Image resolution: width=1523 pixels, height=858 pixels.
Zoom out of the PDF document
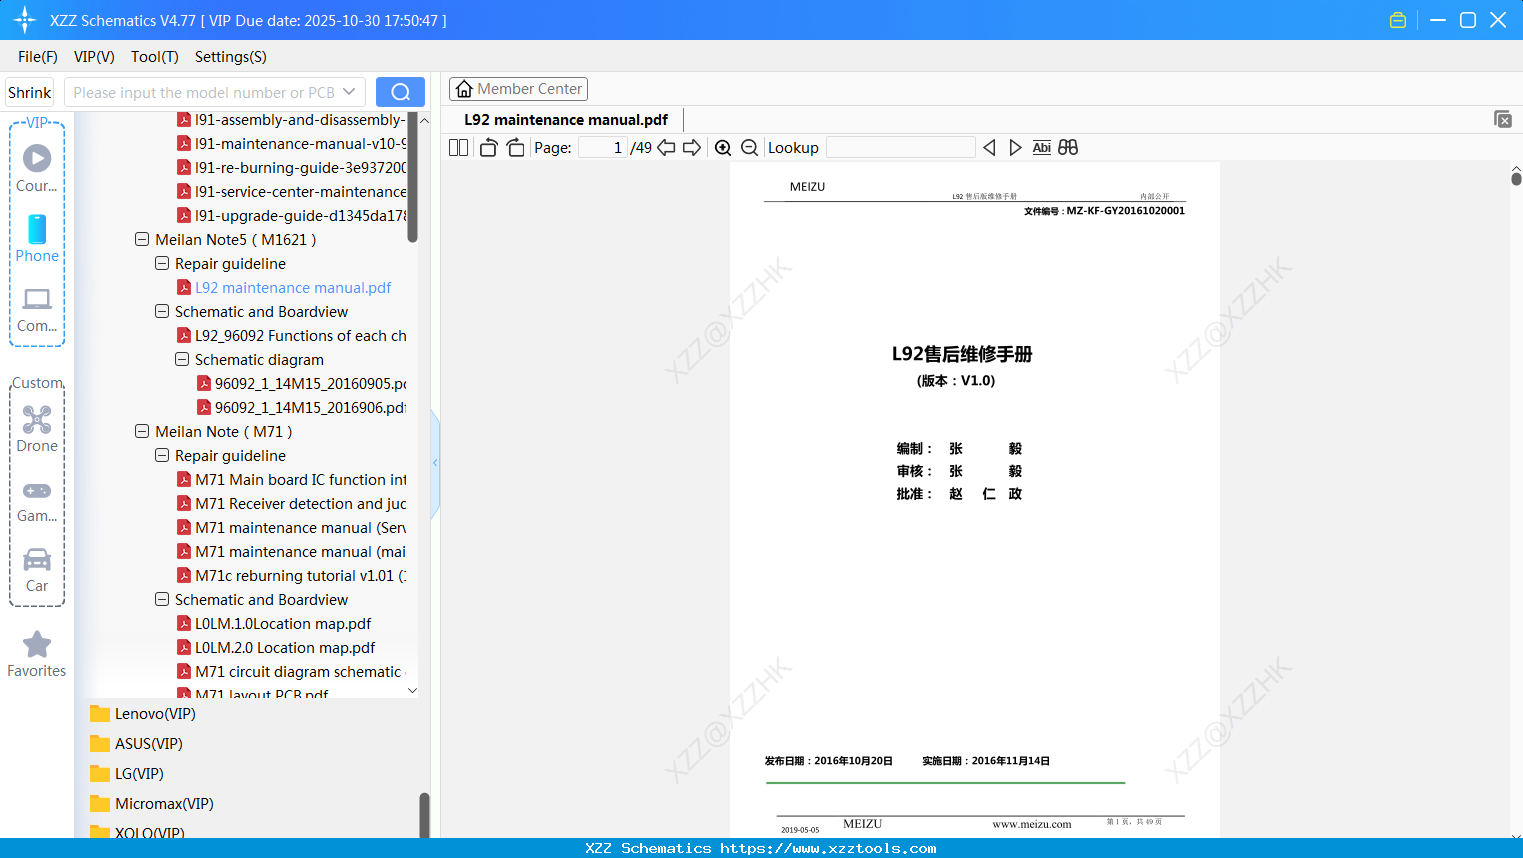tap(750, 148)
